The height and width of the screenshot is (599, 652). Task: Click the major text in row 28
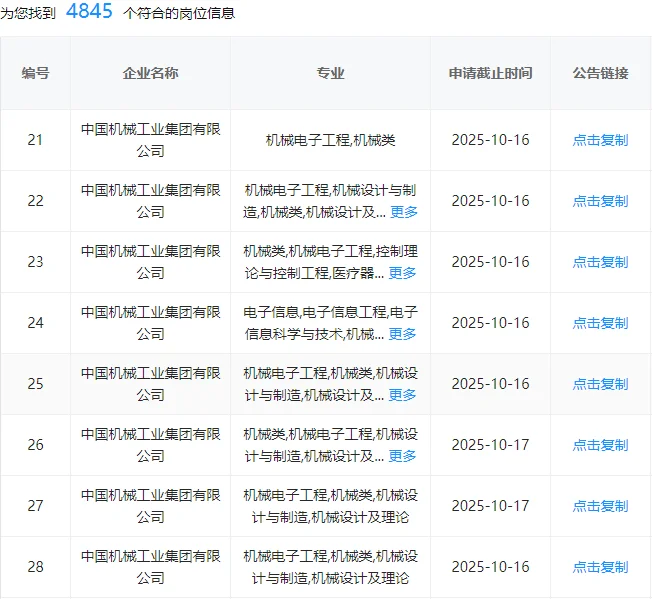coord(330,567)
